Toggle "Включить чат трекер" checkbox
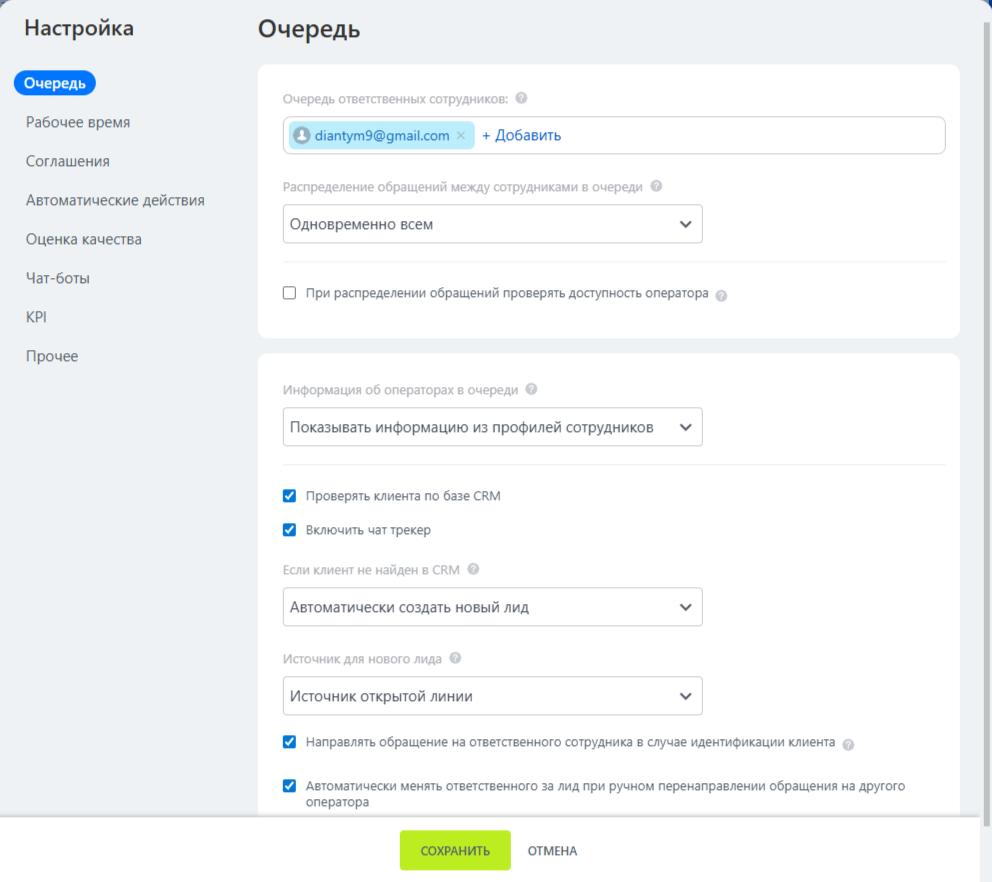Viewport: 992px width, 882px height. [290, 530]
